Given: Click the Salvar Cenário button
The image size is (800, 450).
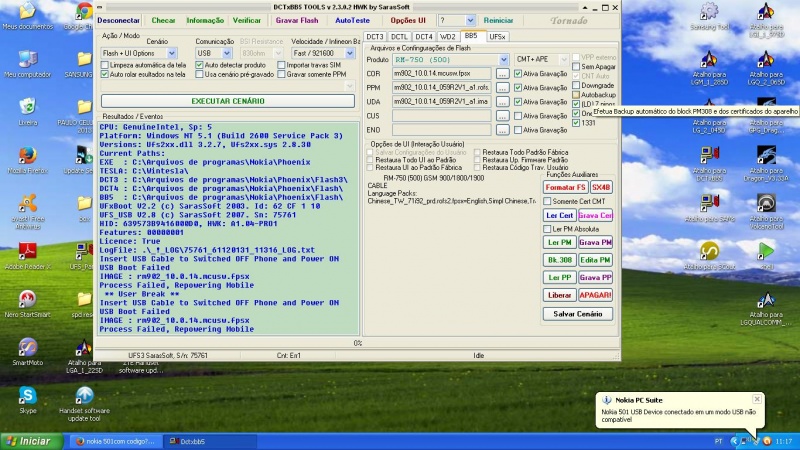Looking at the screenshot, I should [578, 314].
